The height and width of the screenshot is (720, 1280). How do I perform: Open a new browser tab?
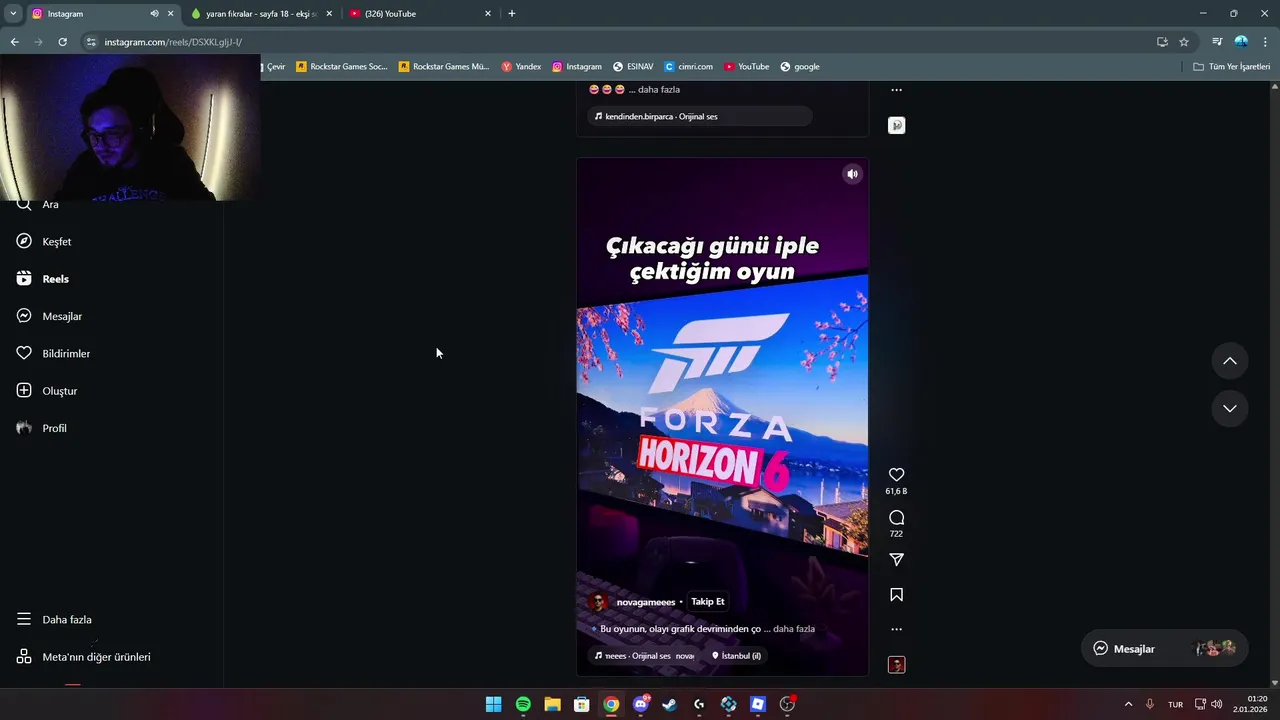click(x=512, y=14)
